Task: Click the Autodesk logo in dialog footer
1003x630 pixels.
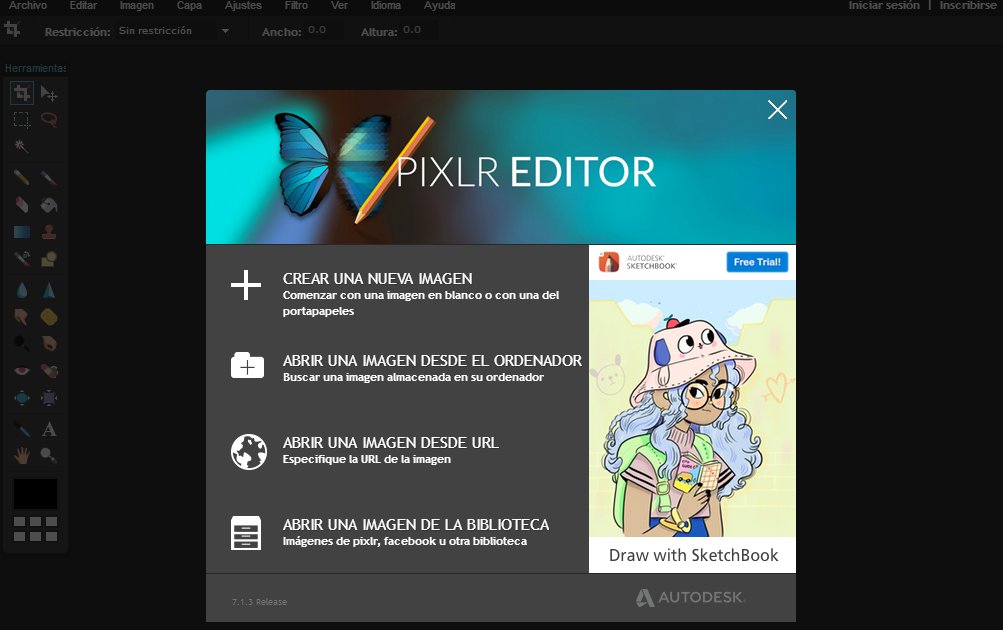Action: tap(691, 597)
